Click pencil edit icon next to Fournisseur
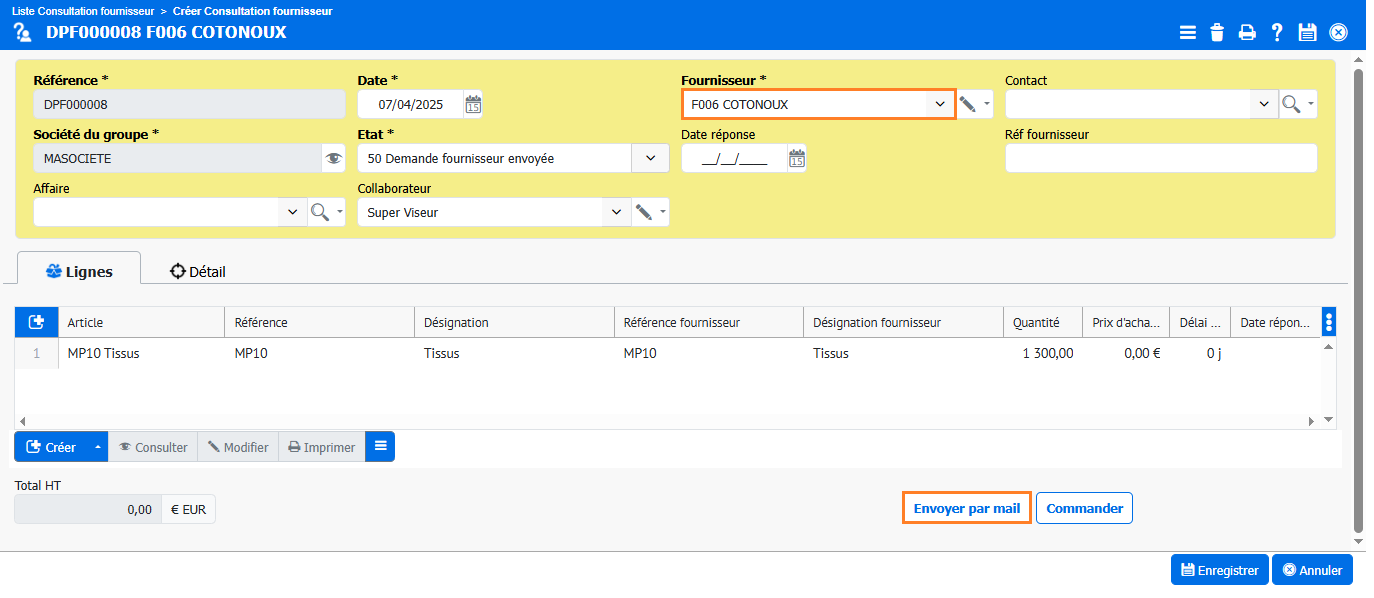Viewport: 1374px width, 598px height. [967, 104]
